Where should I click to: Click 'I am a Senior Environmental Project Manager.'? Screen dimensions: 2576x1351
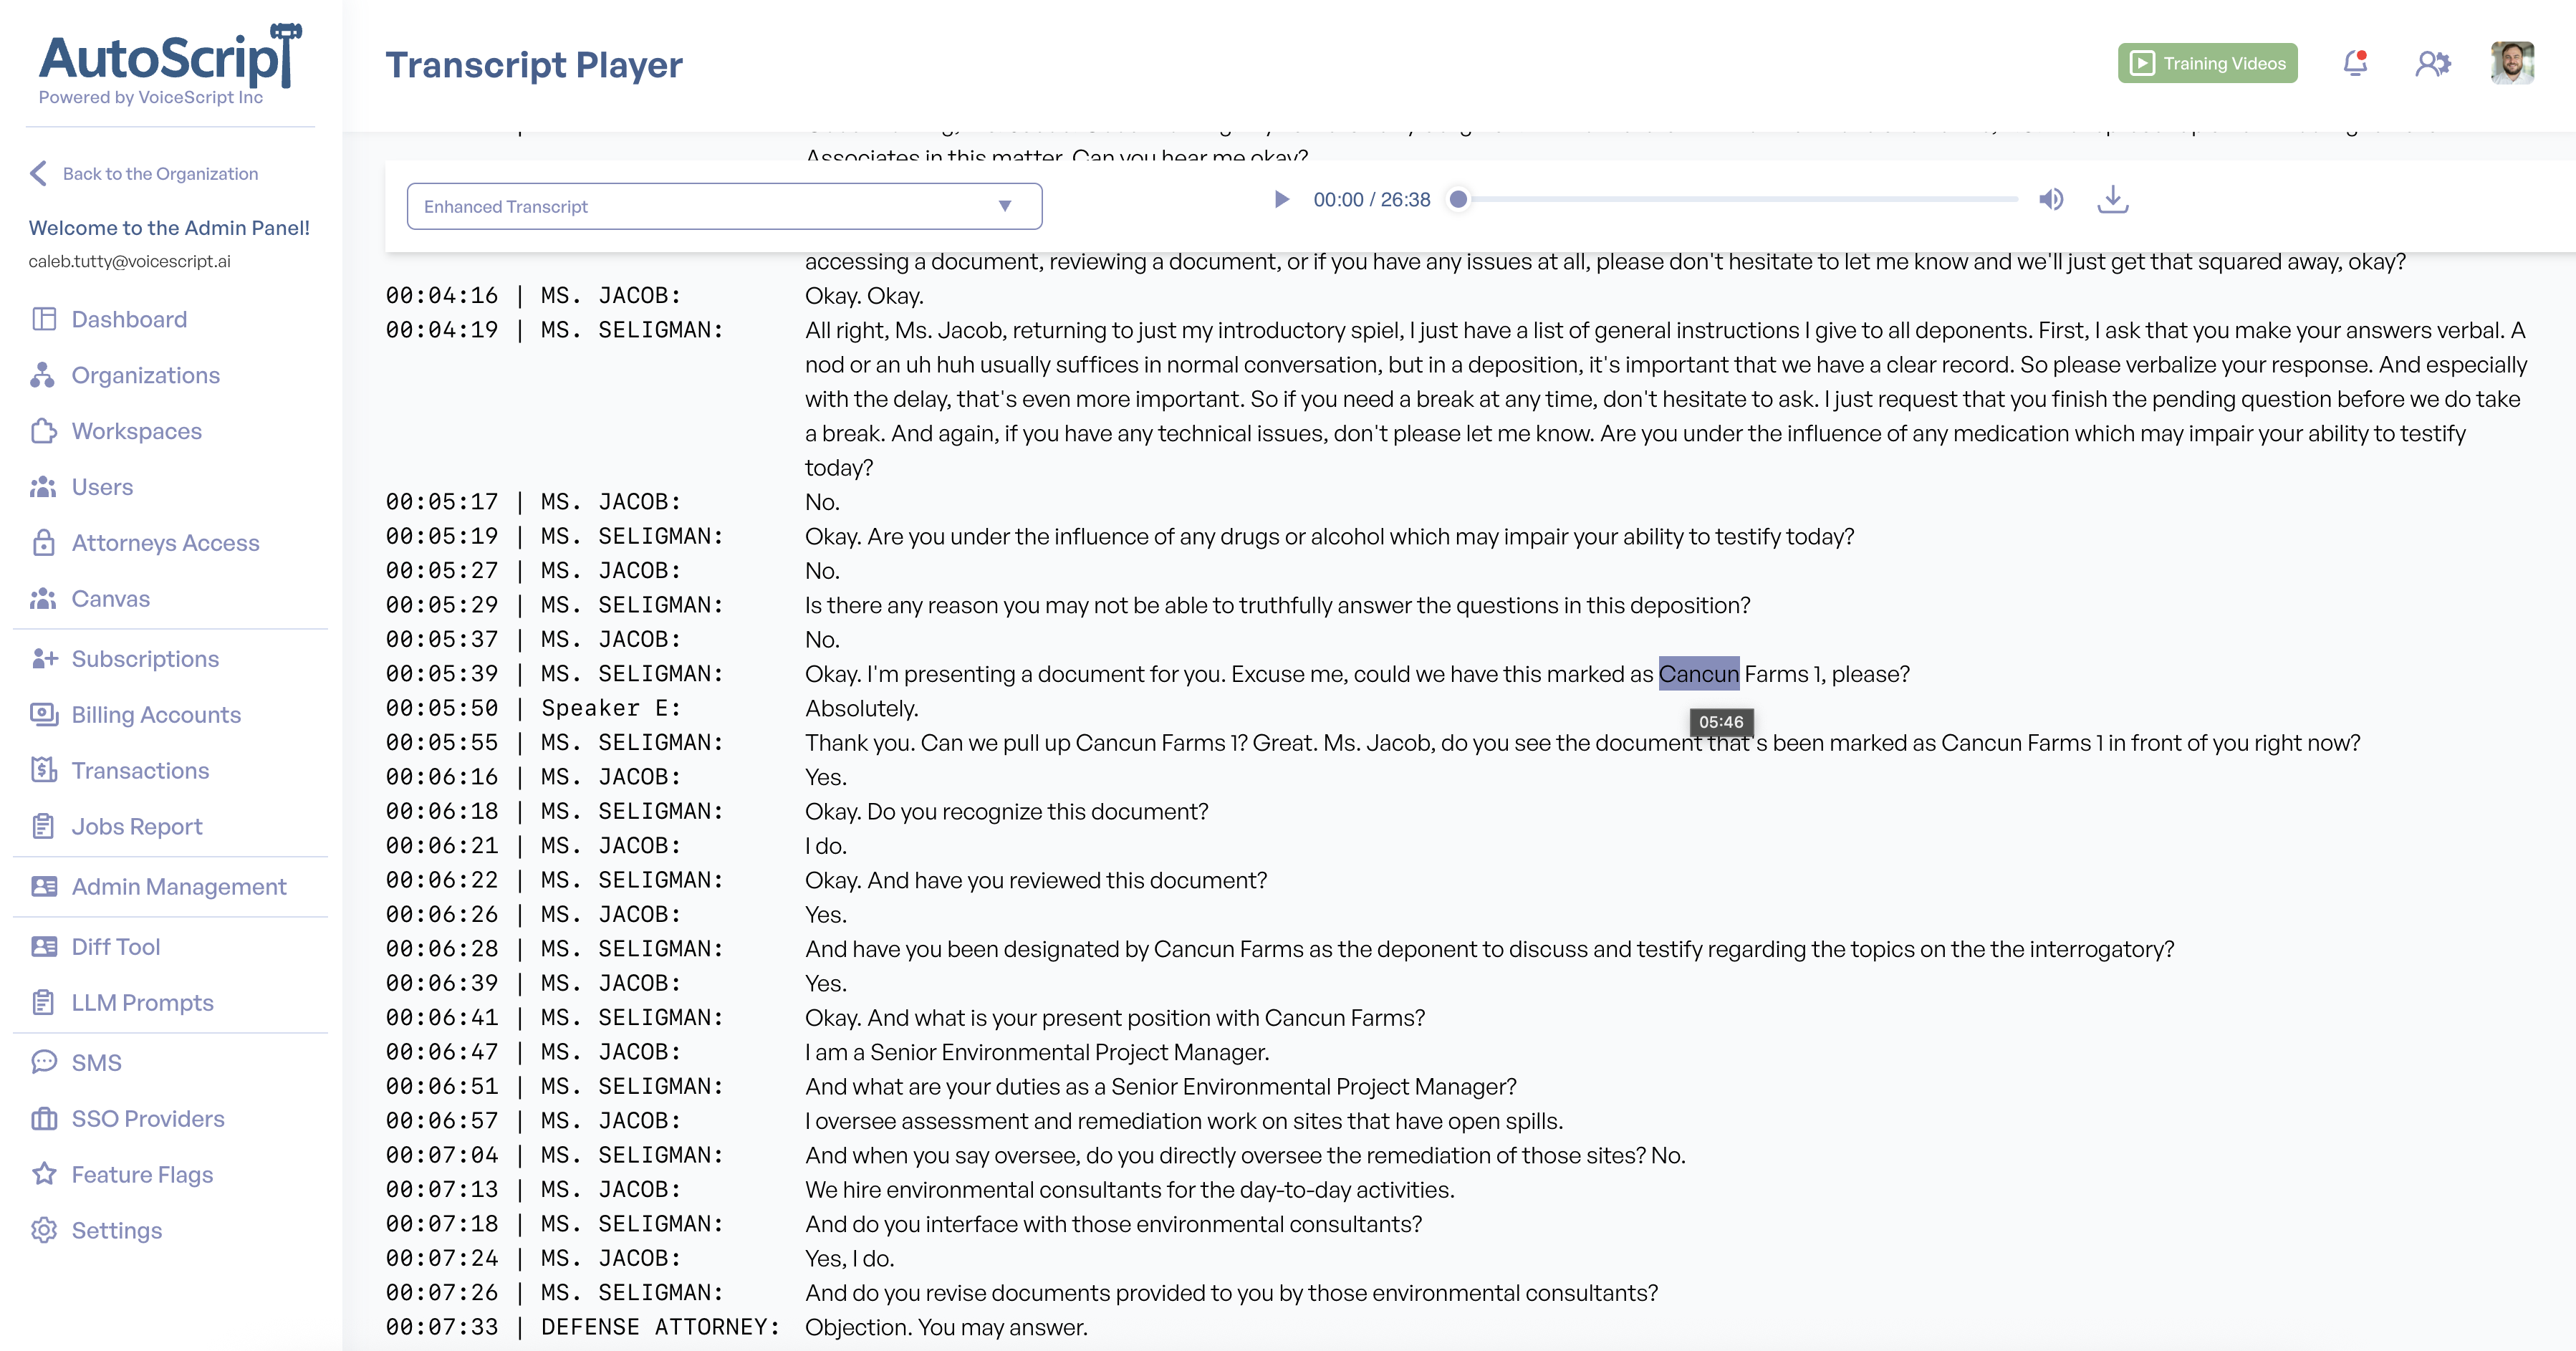point(1037,1052)
